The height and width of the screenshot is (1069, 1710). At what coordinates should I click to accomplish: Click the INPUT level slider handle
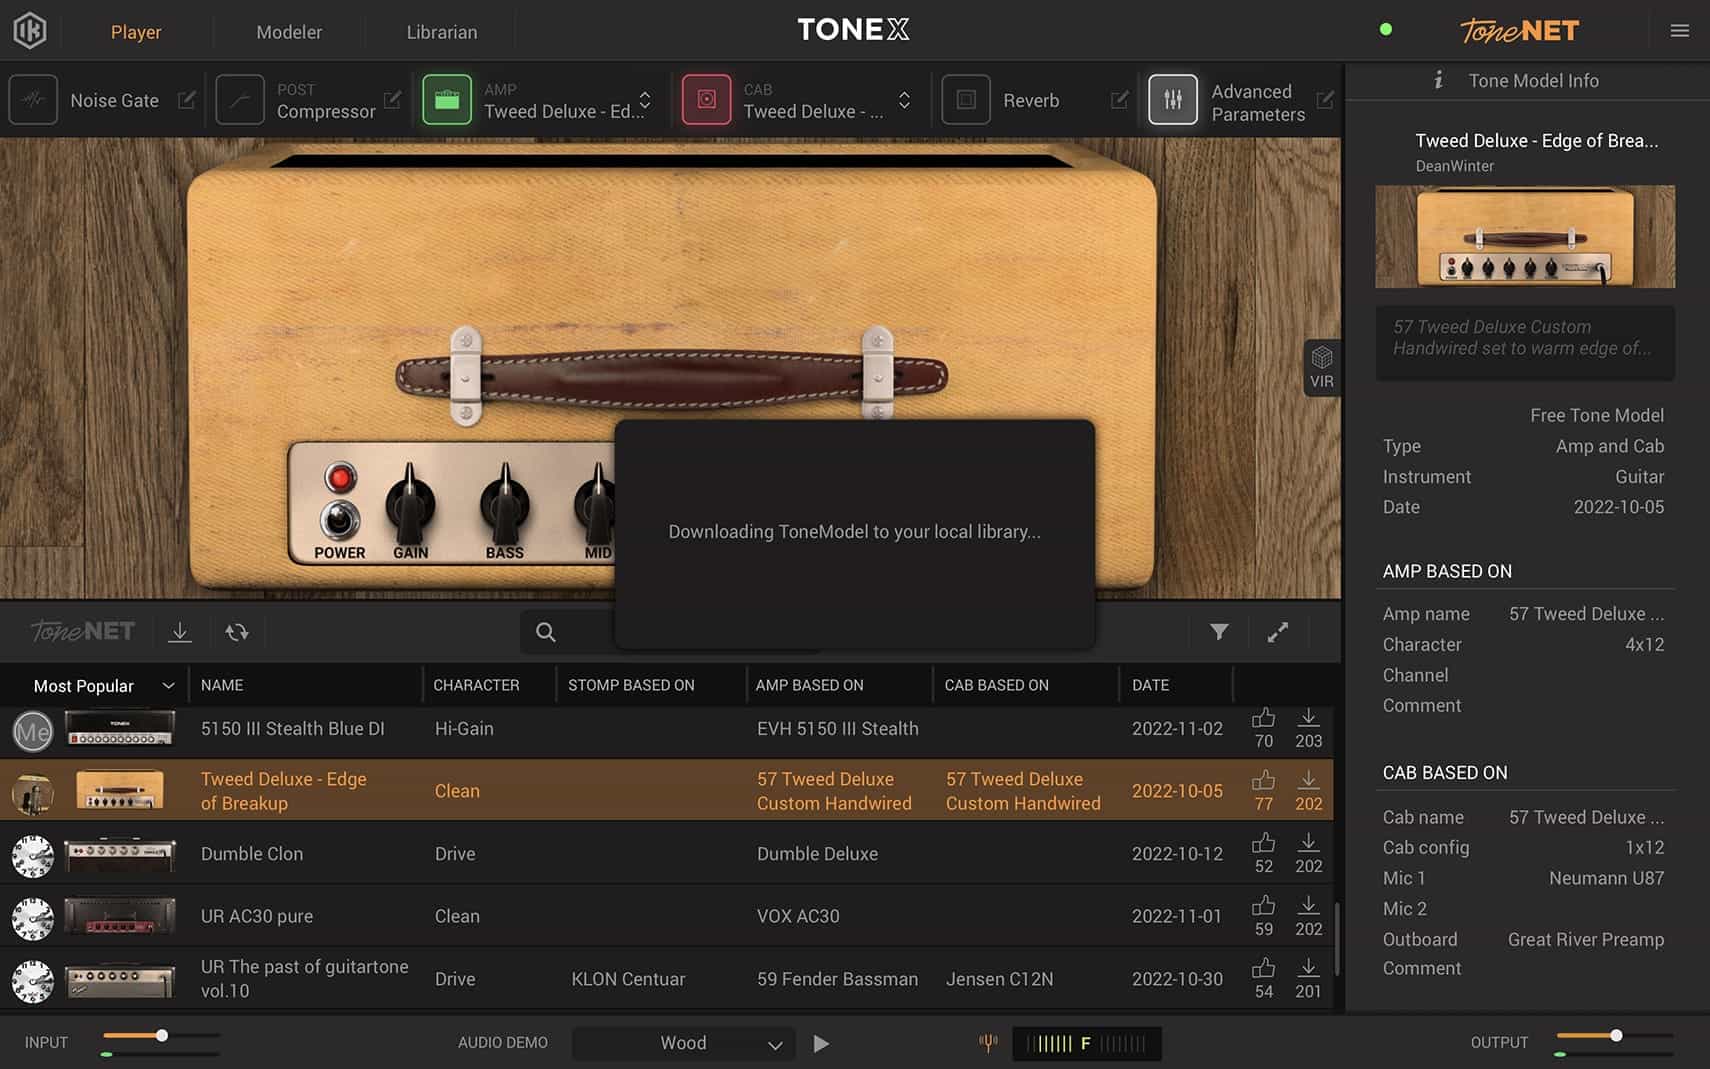click(x=161, y=1036)
